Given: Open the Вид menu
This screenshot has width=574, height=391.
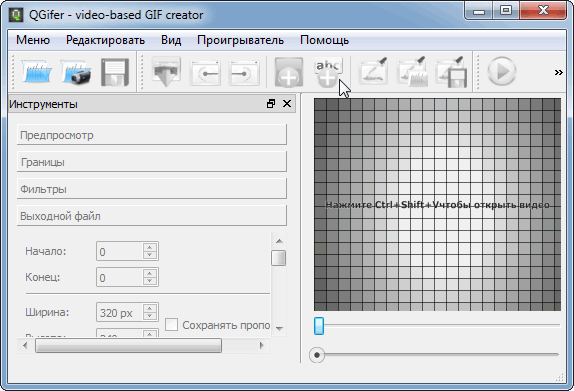Looking at the screenshot, I should tap(171, 40).
